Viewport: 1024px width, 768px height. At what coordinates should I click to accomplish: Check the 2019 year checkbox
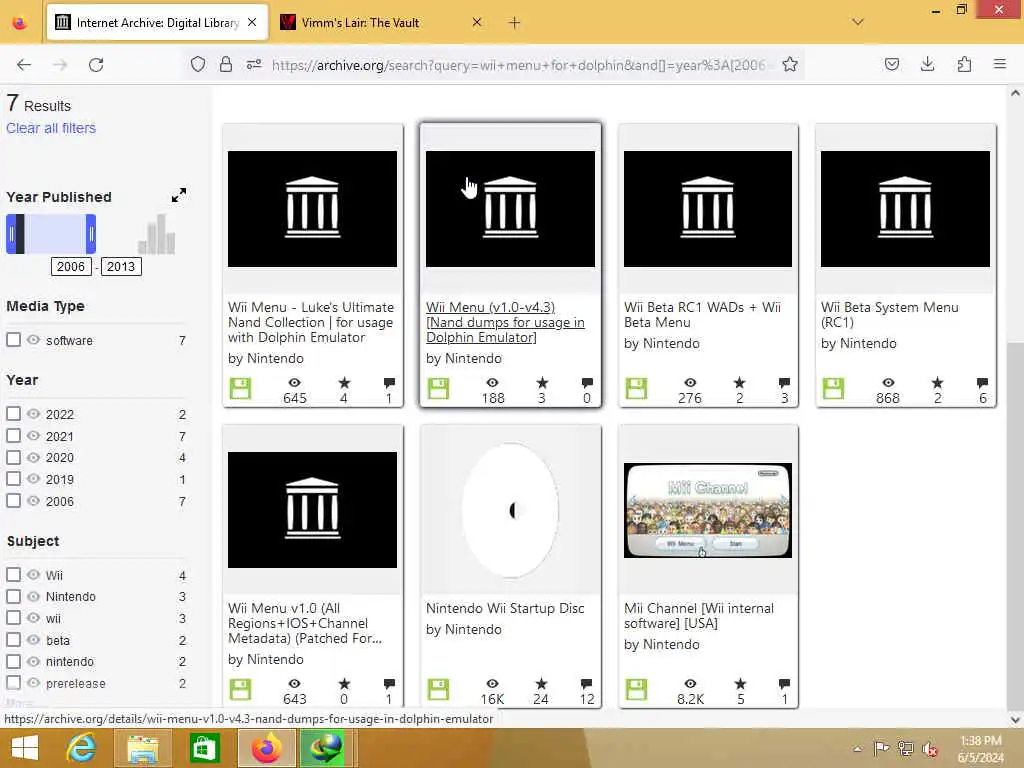(x=14, y=478)
